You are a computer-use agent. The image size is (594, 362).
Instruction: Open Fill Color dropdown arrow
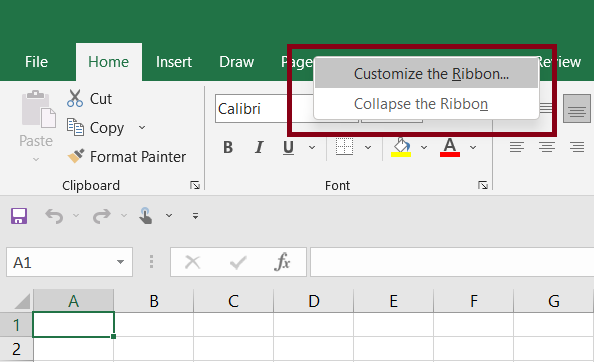(424, 147)
